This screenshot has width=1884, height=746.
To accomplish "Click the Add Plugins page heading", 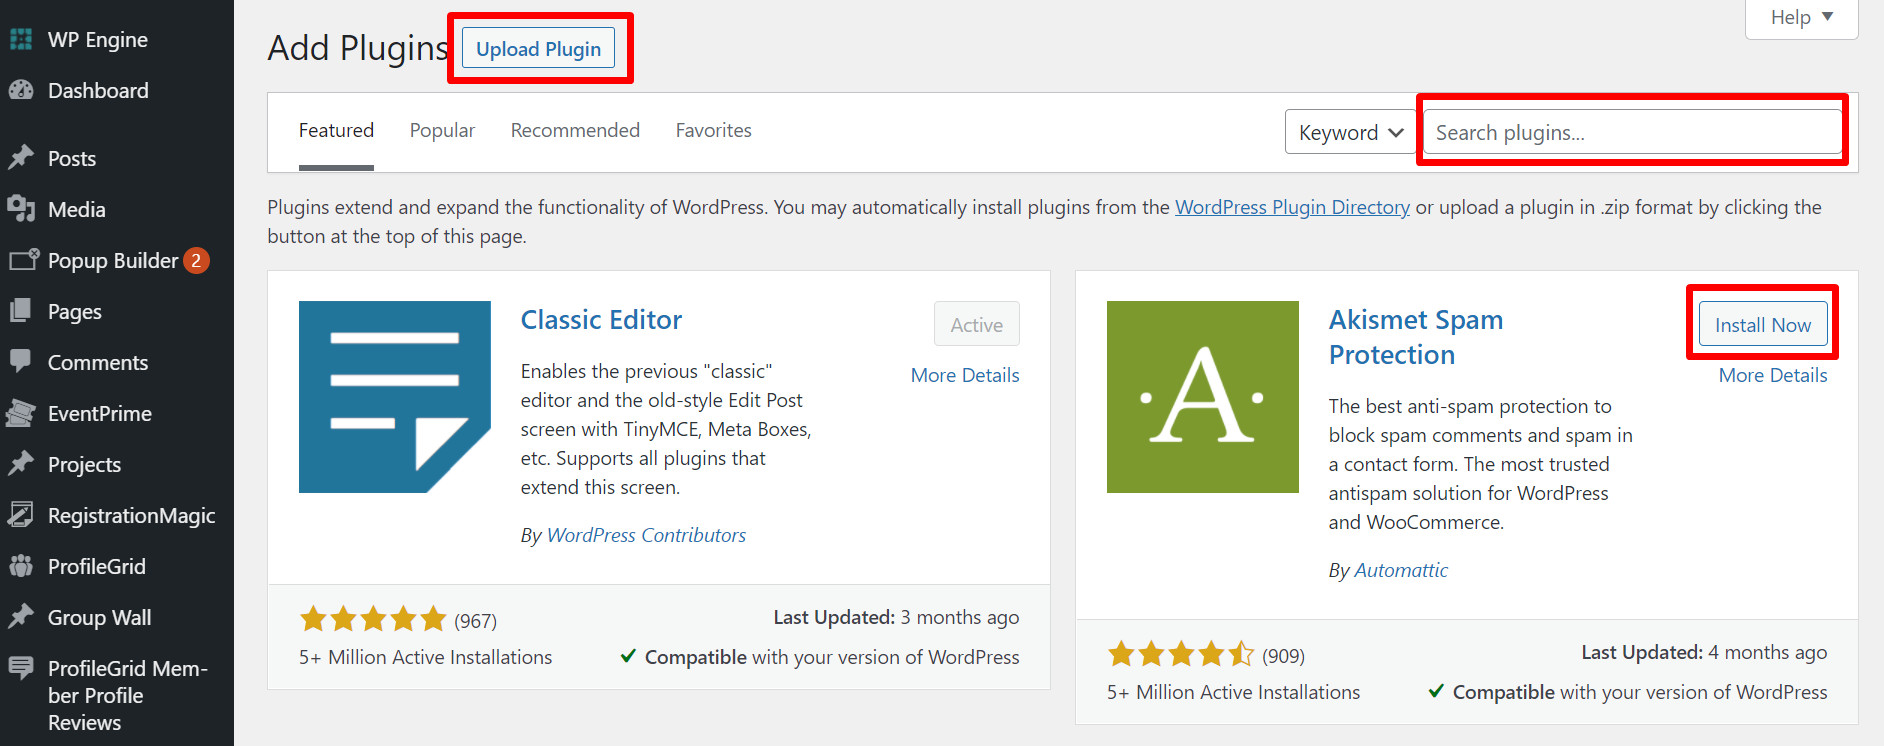I will (x=358, y=48).
